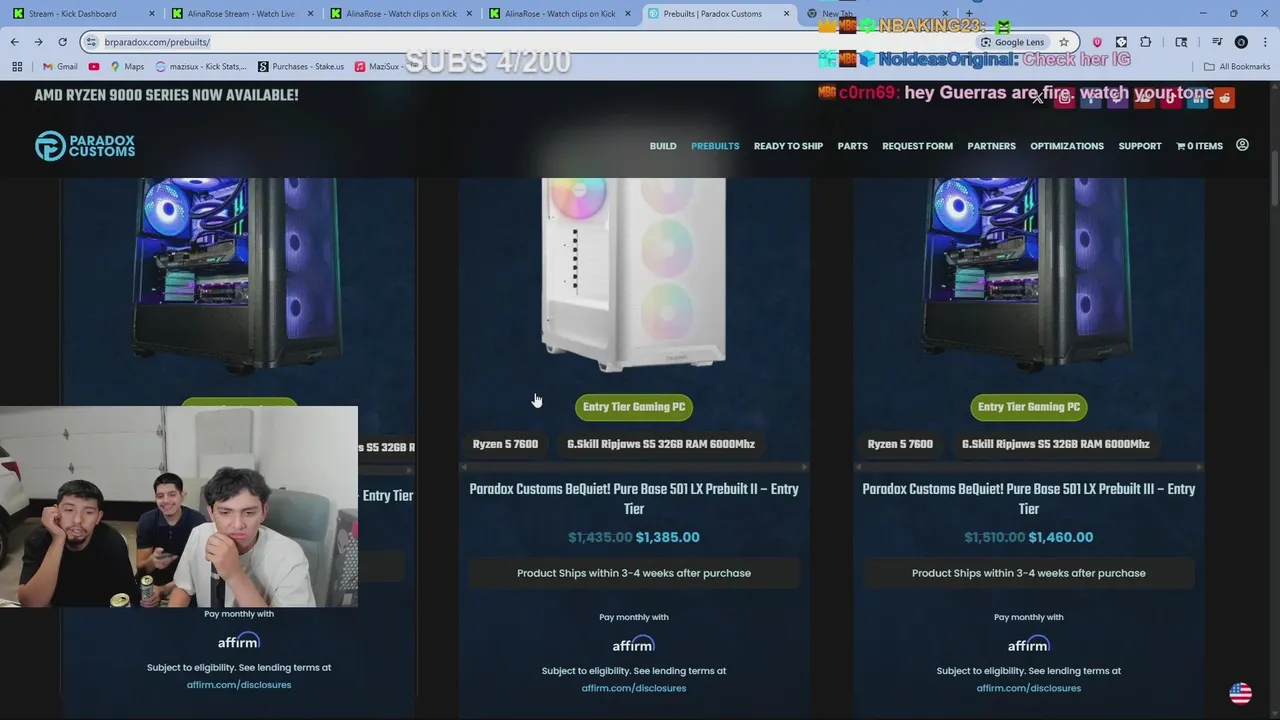1280x720 pixels.
Task: Open the YouTube bookmark icon
Action: 94,67
